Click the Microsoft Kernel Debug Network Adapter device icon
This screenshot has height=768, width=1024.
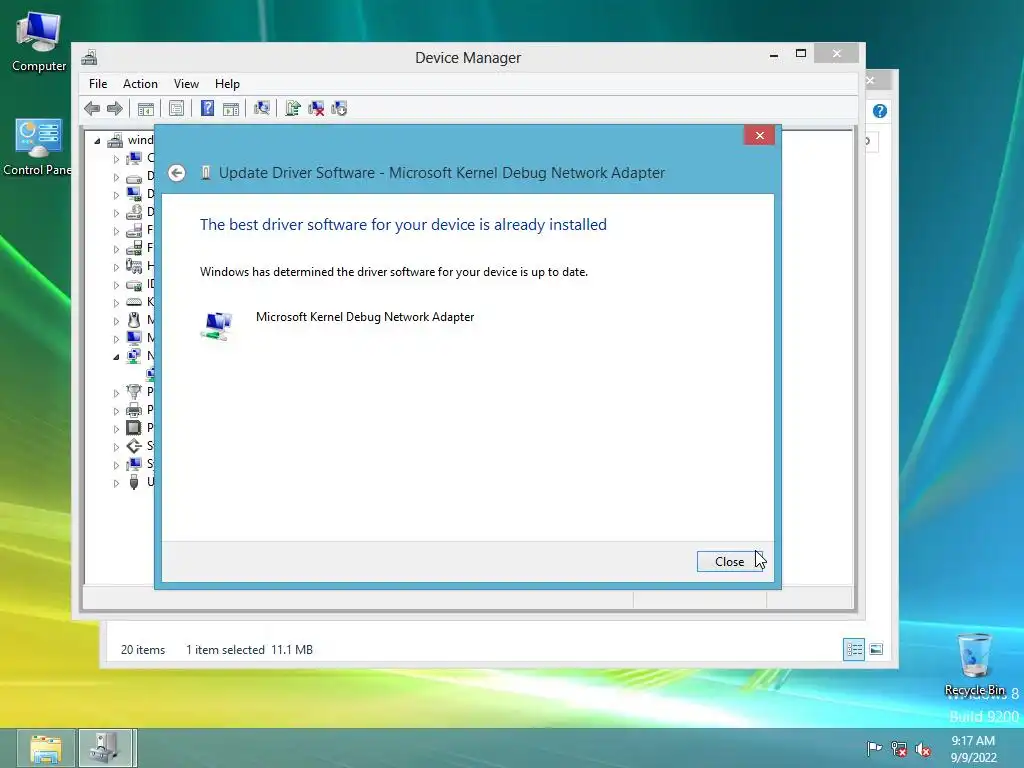click(x=217, y=325)
